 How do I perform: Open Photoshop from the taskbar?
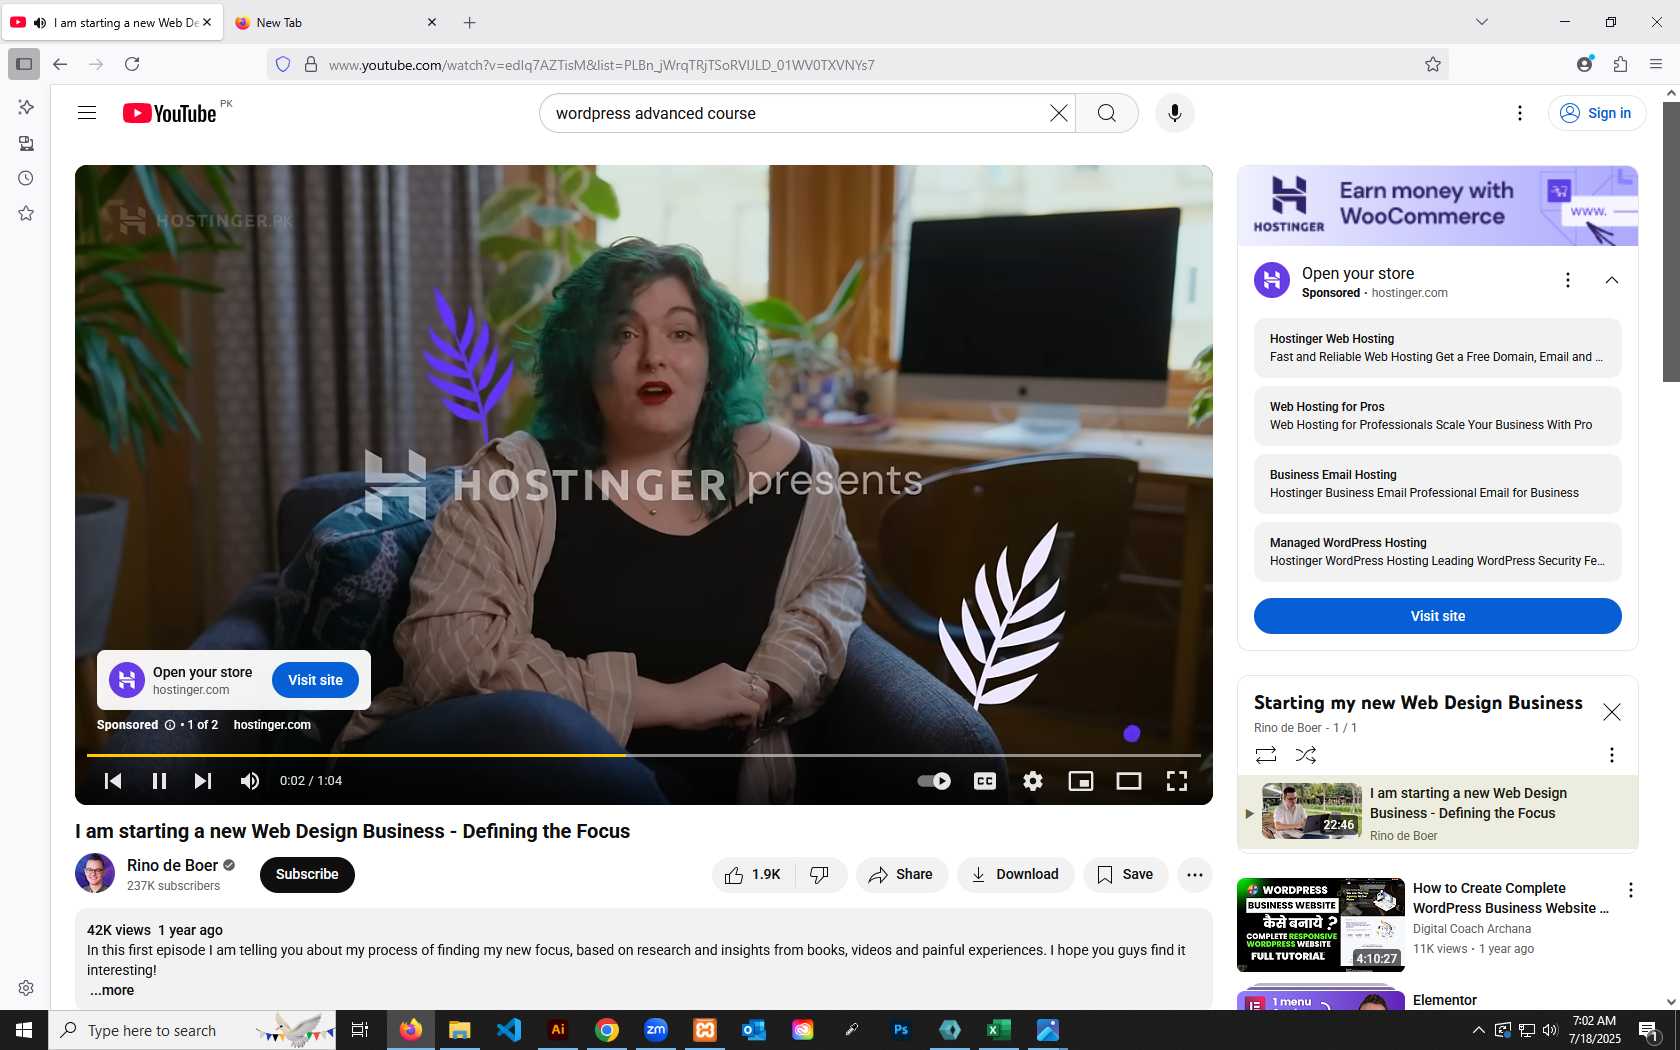pyautogui.click(x=901, y=1030)
